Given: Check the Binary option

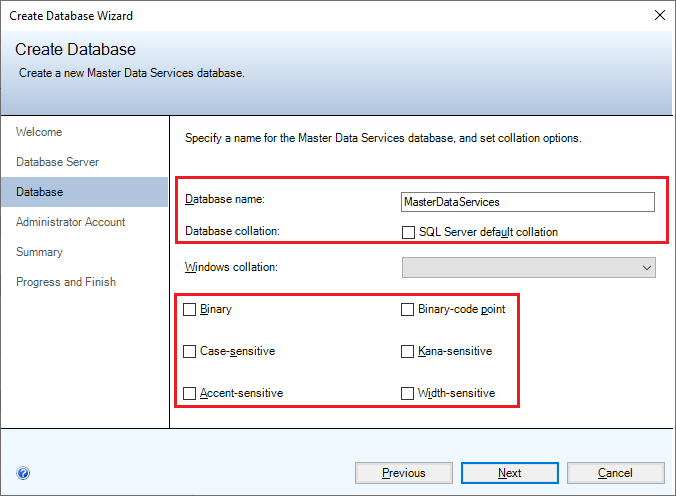Looking at the screenshot, I should click(190, 310).
